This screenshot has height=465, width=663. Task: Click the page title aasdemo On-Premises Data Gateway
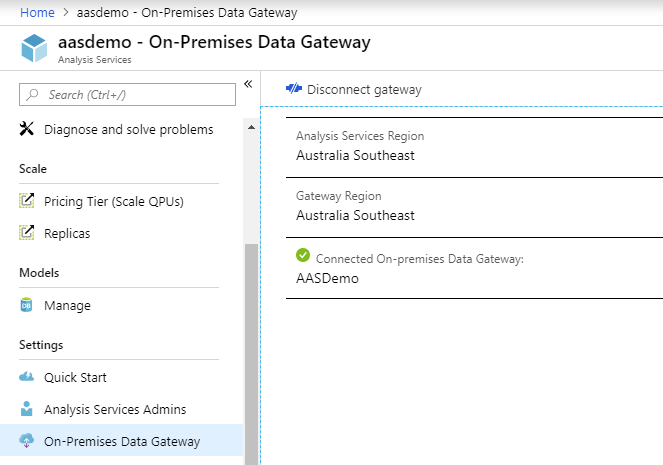[x=214, y=42]
